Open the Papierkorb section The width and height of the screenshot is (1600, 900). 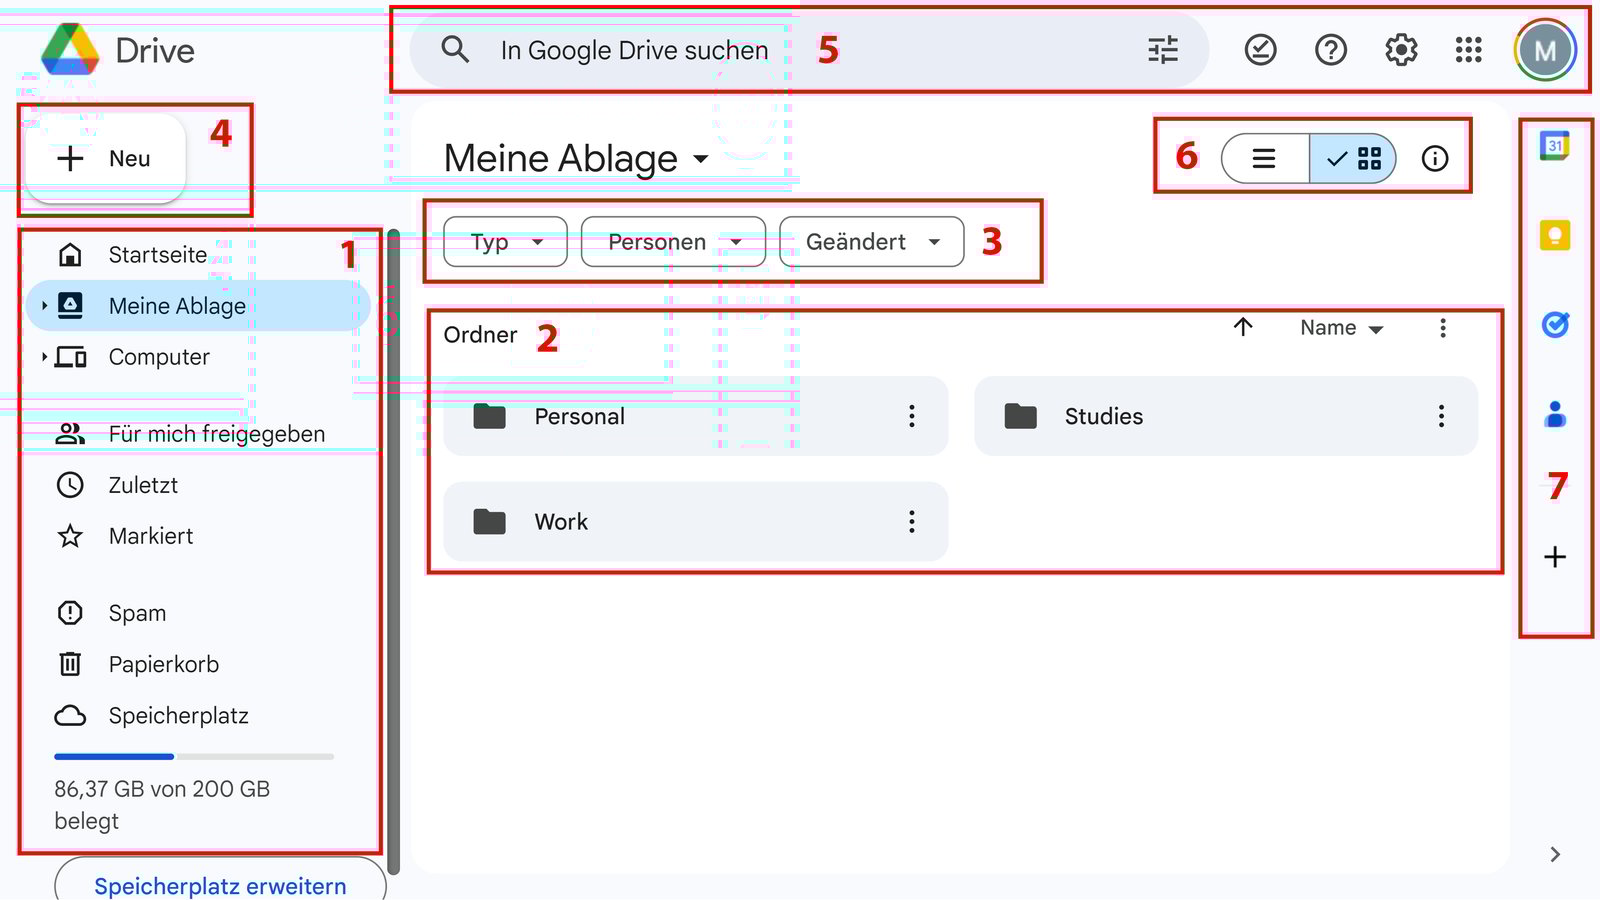pyautogui.click(x=165, y=664)
